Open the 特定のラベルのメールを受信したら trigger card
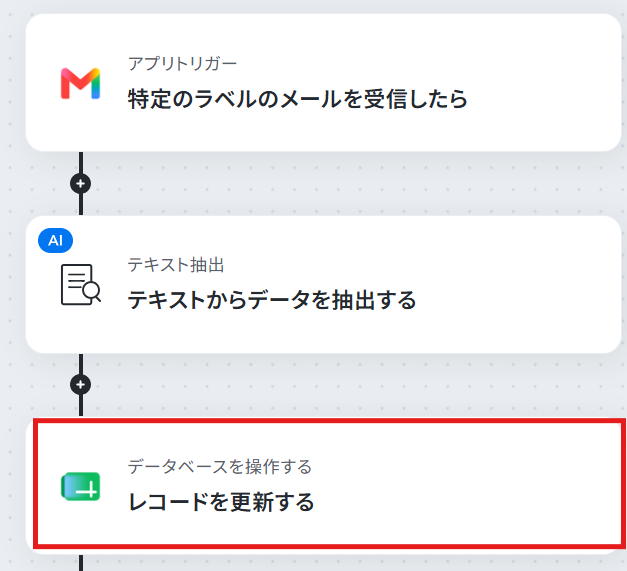The width and height of the screenshot is (627, 571). coord(323,83)
